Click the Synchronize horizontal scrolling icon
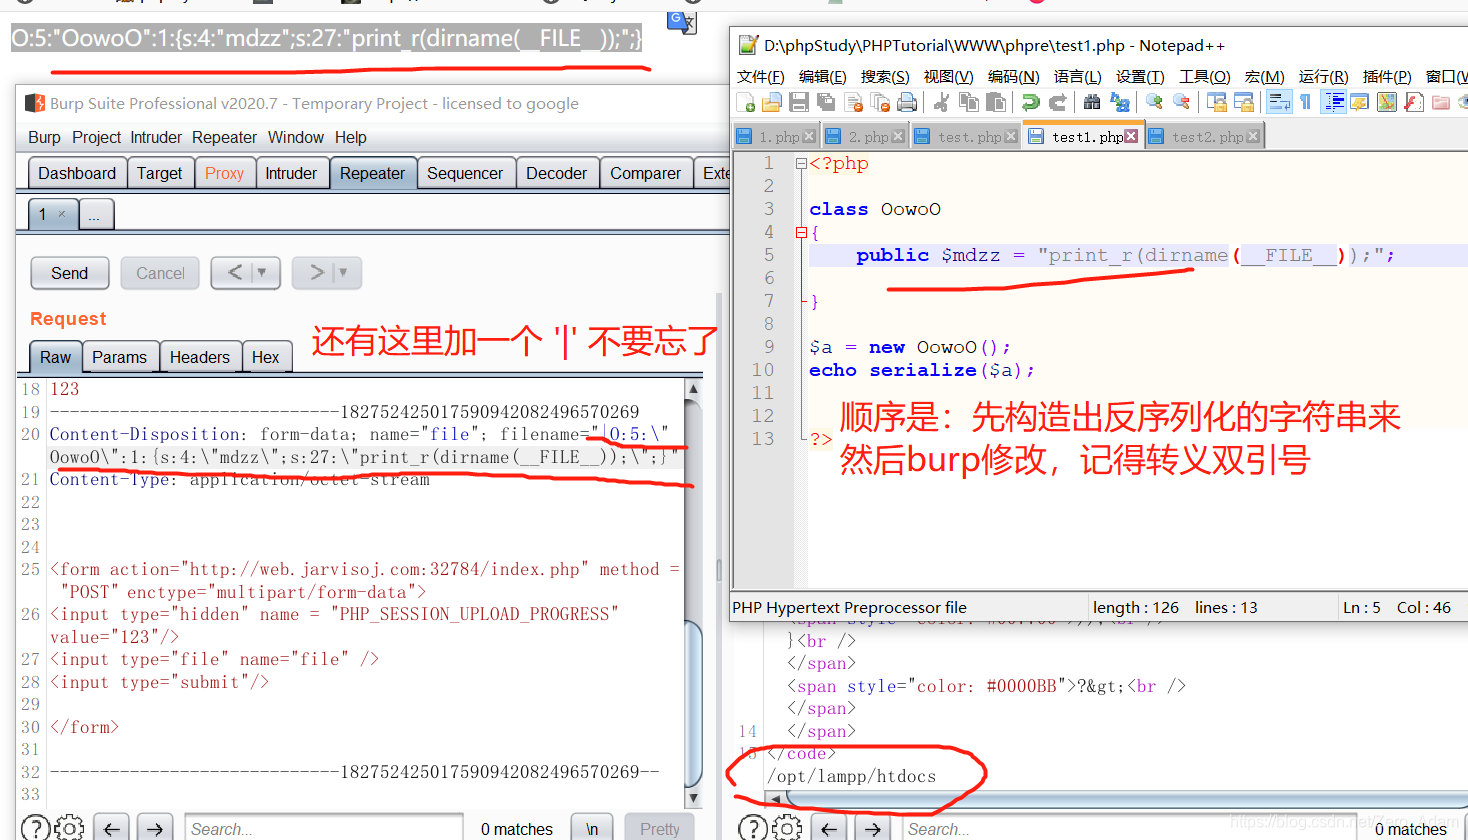The height and width of the screenshot is (840, 1468). point(1244,102)
